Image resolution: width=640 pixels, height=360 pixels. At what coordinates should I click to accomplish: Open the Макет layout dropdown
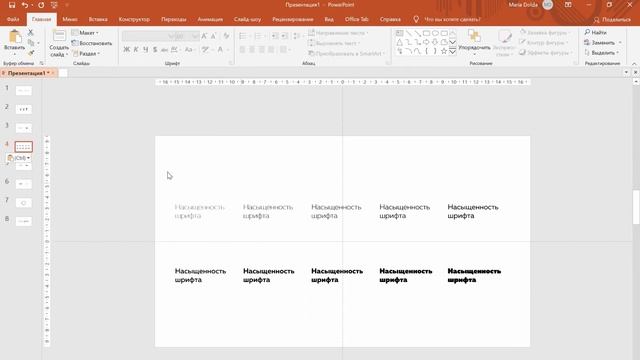tap(86, 33)
